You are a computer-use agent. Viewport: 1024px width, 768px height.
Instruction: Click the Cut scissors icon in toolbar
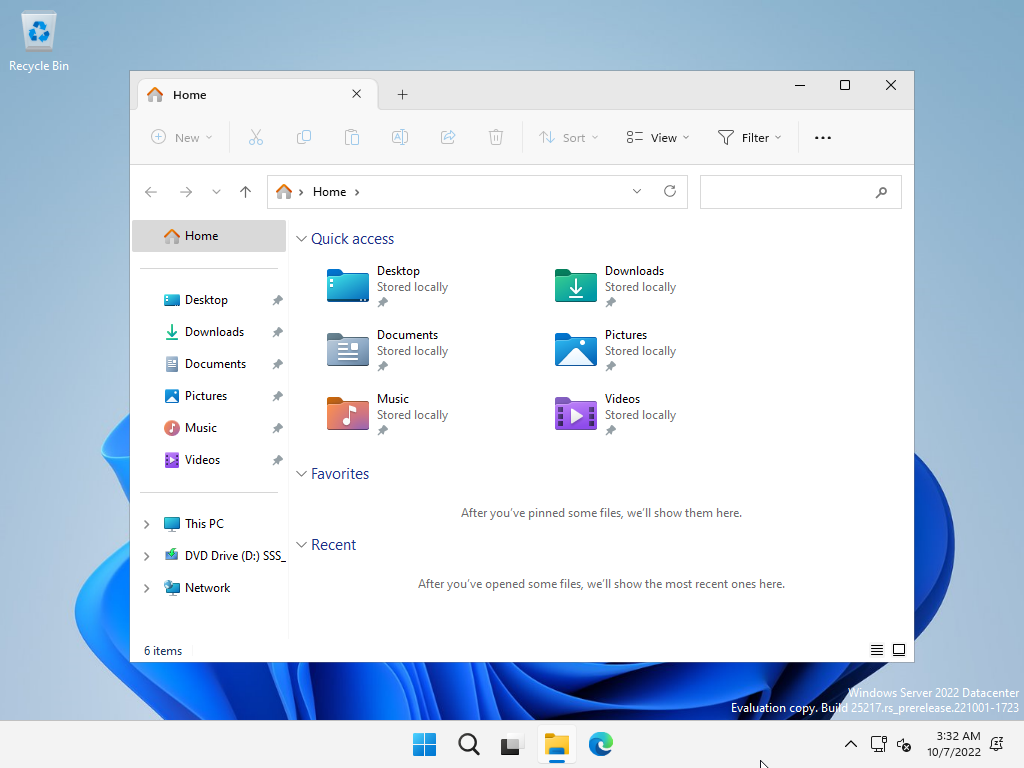[x=255, y=137]
